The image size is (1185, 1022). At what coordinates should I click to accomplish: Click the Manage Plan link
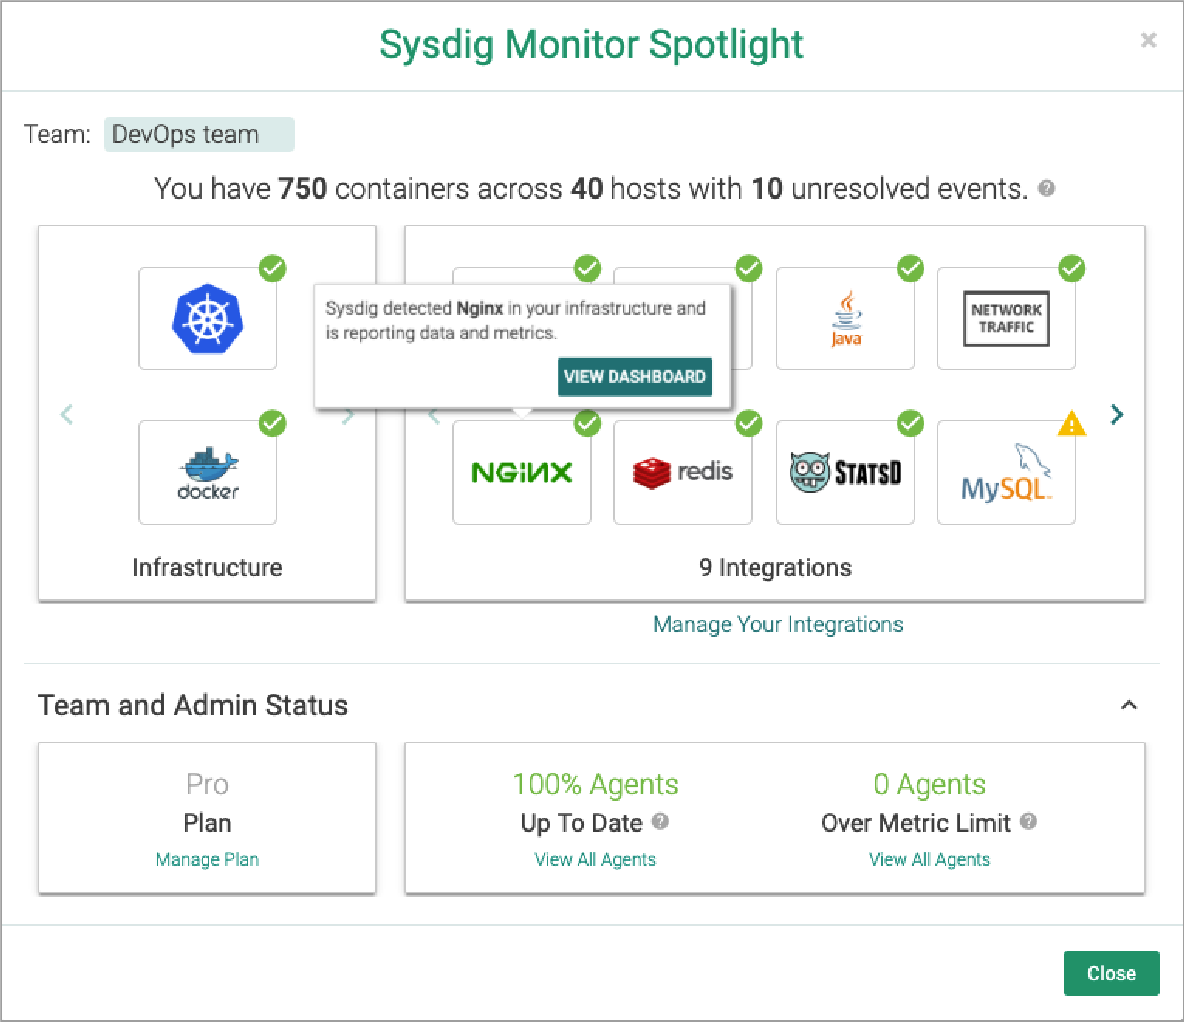207,860
